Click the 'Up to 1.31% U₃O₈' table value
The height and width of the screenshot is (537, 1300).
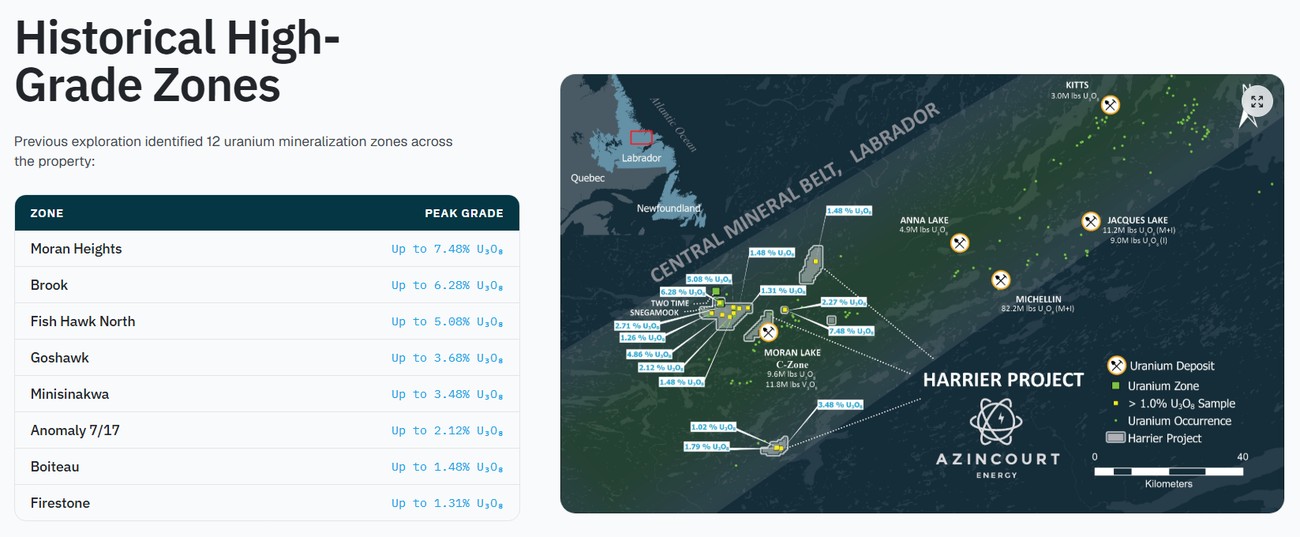click(x=447, y=503)
